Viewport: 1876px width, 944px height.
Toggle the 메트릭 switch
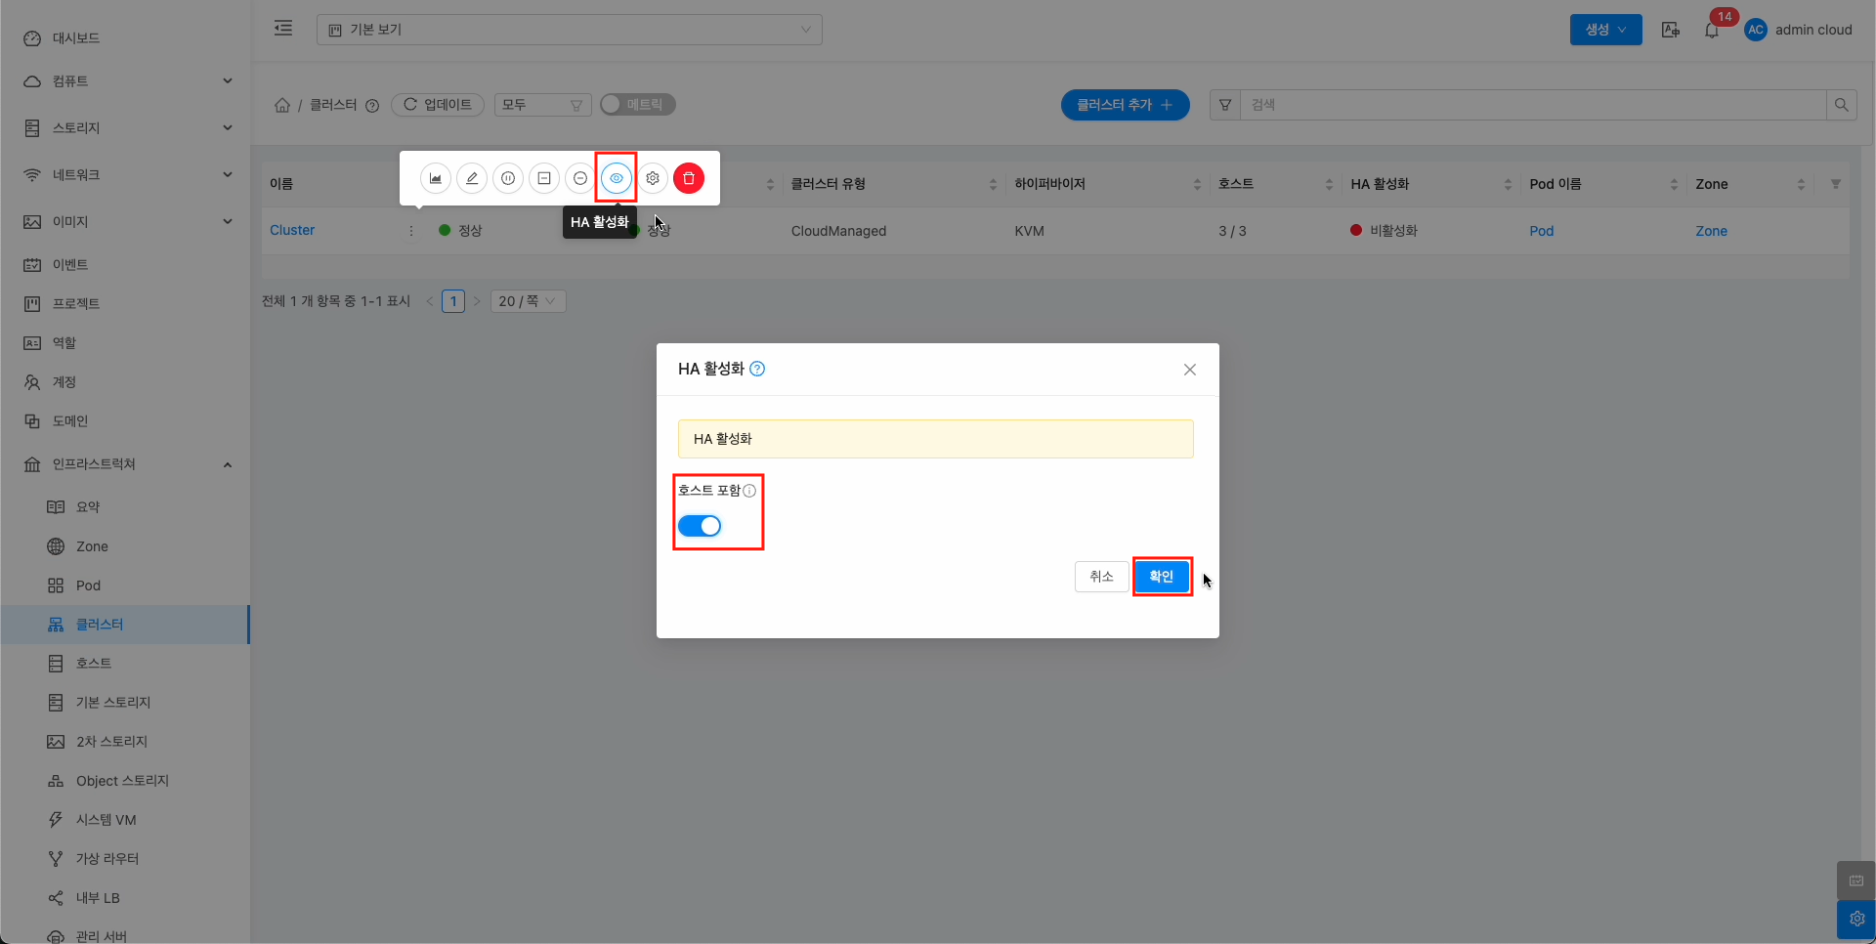click(638, 105)
